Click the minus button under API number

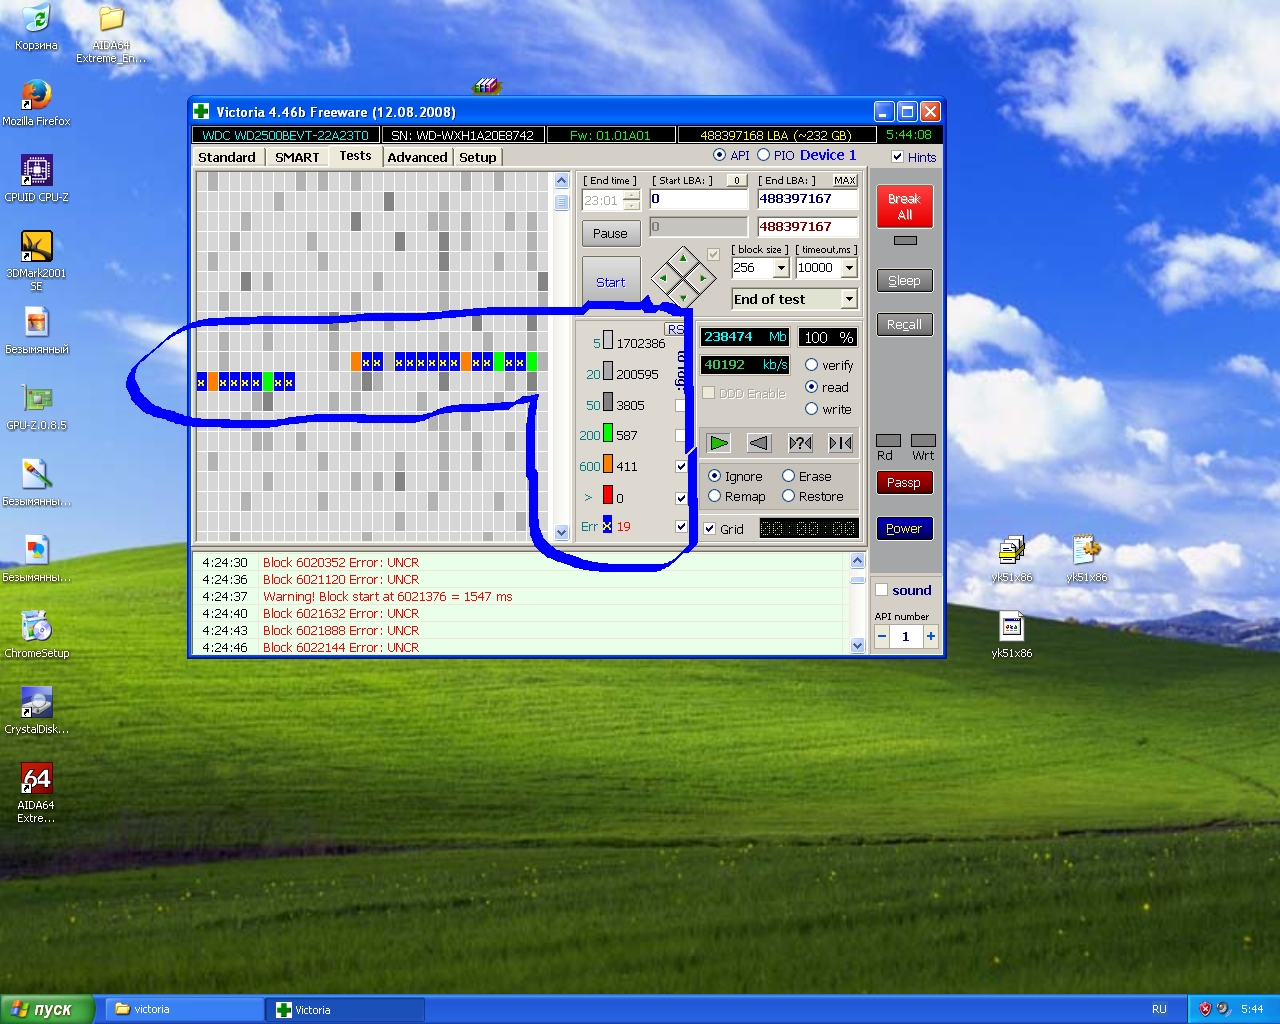click(882, 636)
